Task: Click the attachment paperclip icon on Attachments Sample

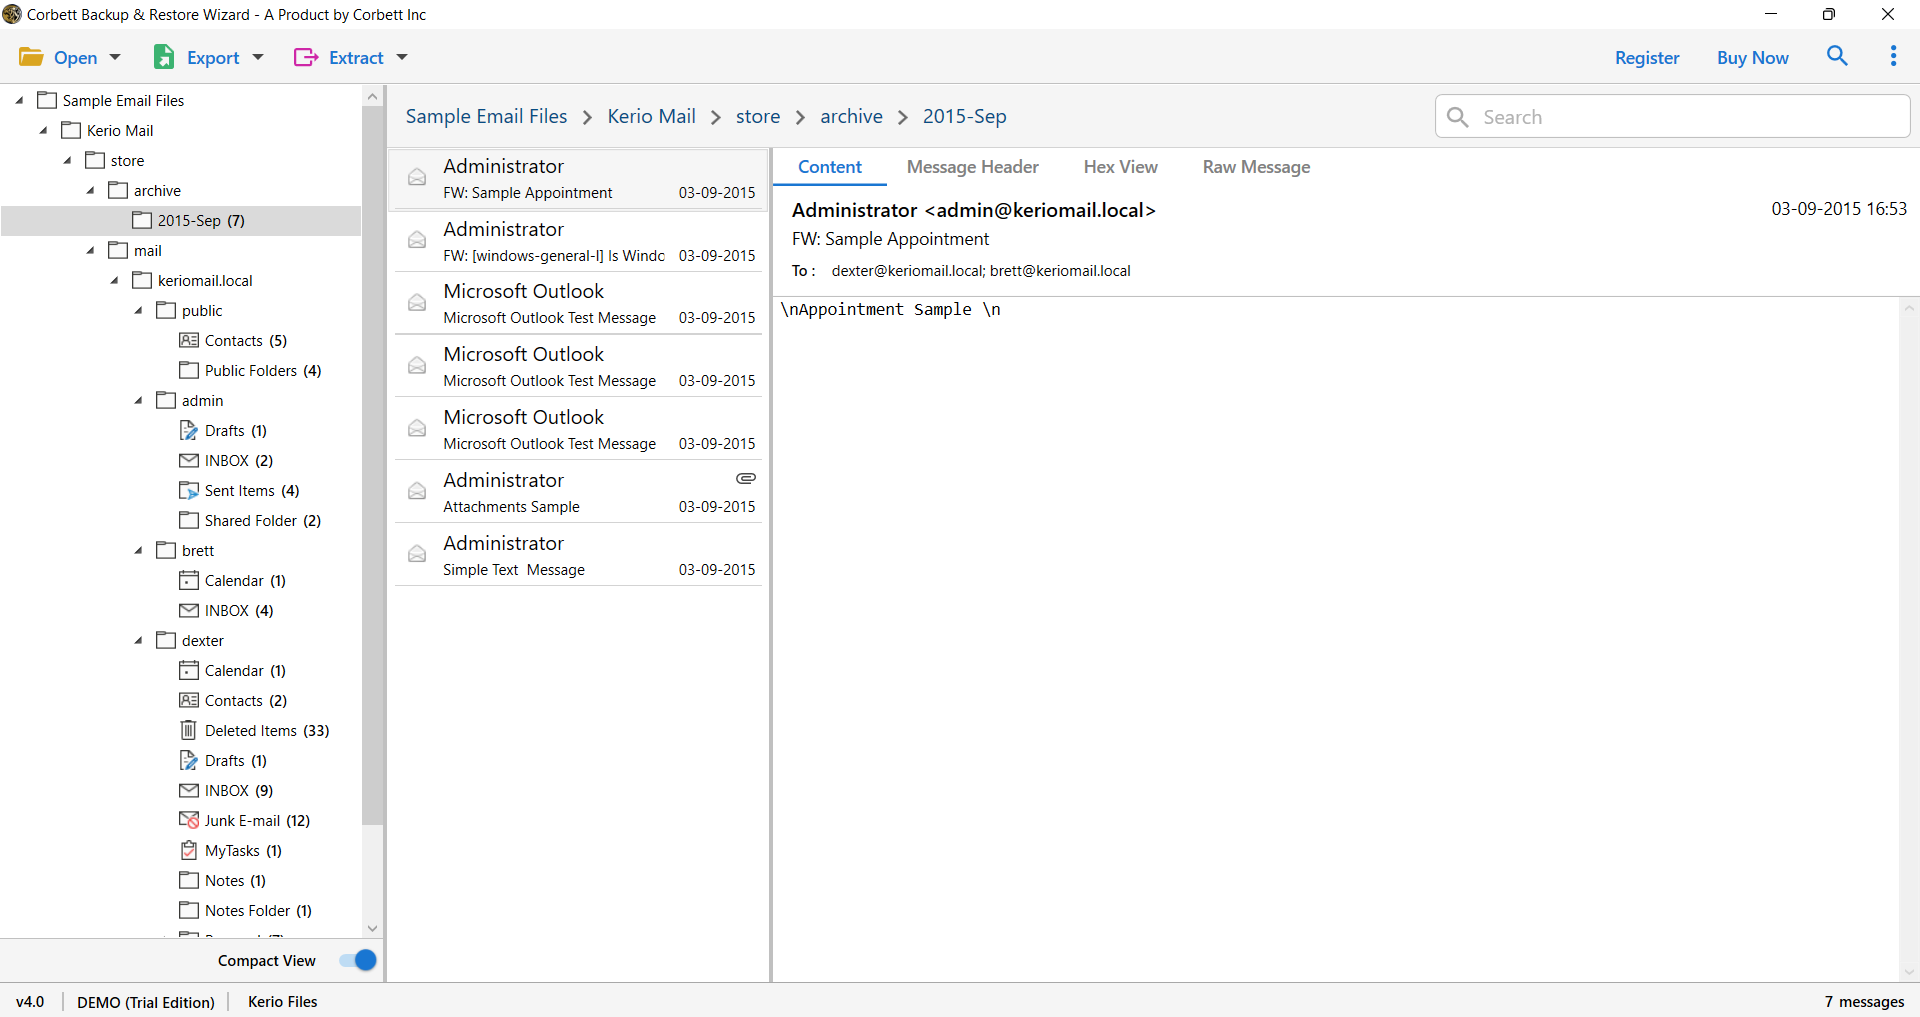Action: click(x=746, y=479)
